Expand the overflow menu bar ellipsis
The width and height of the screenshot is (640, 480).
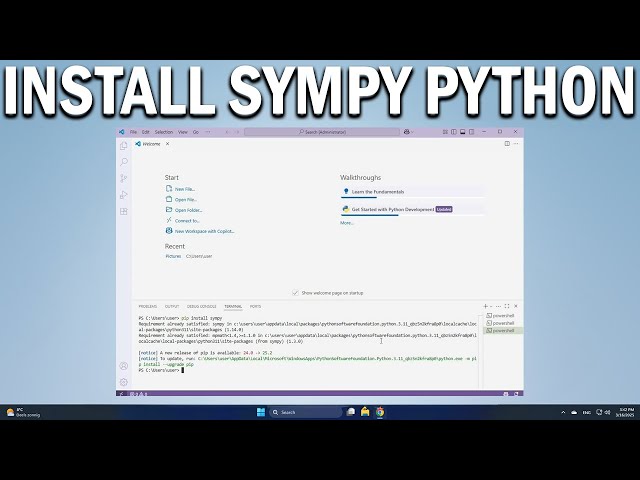click(x=208, y=132)
